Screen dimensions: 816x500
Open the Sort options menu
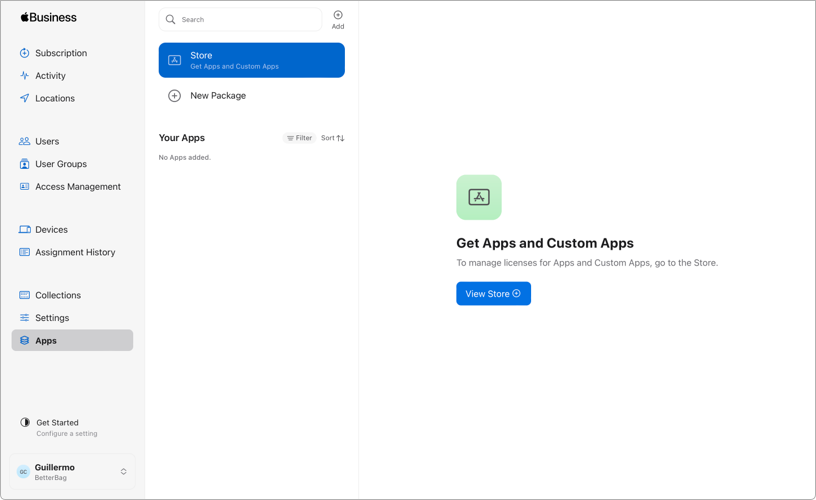pyautogui.click(x=333, y=138)
